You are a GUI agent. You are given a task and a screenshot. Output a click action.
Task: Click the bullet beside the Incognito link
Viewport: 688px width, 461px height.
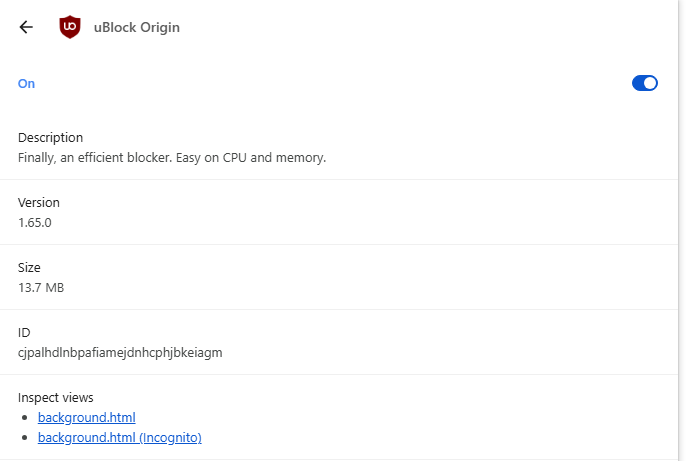25,438
